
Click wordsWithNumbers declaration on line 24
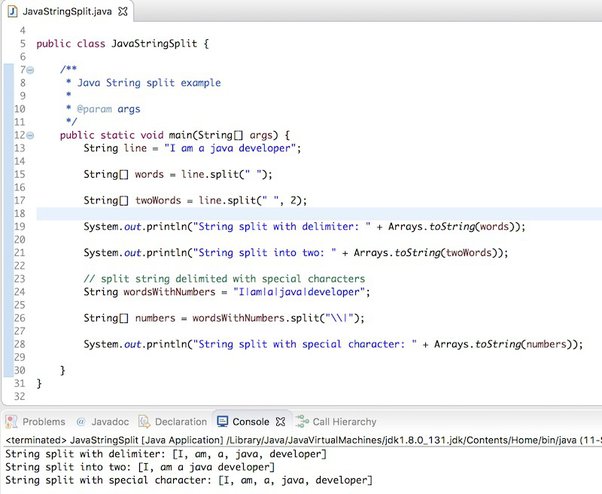(x=169, y=292)
